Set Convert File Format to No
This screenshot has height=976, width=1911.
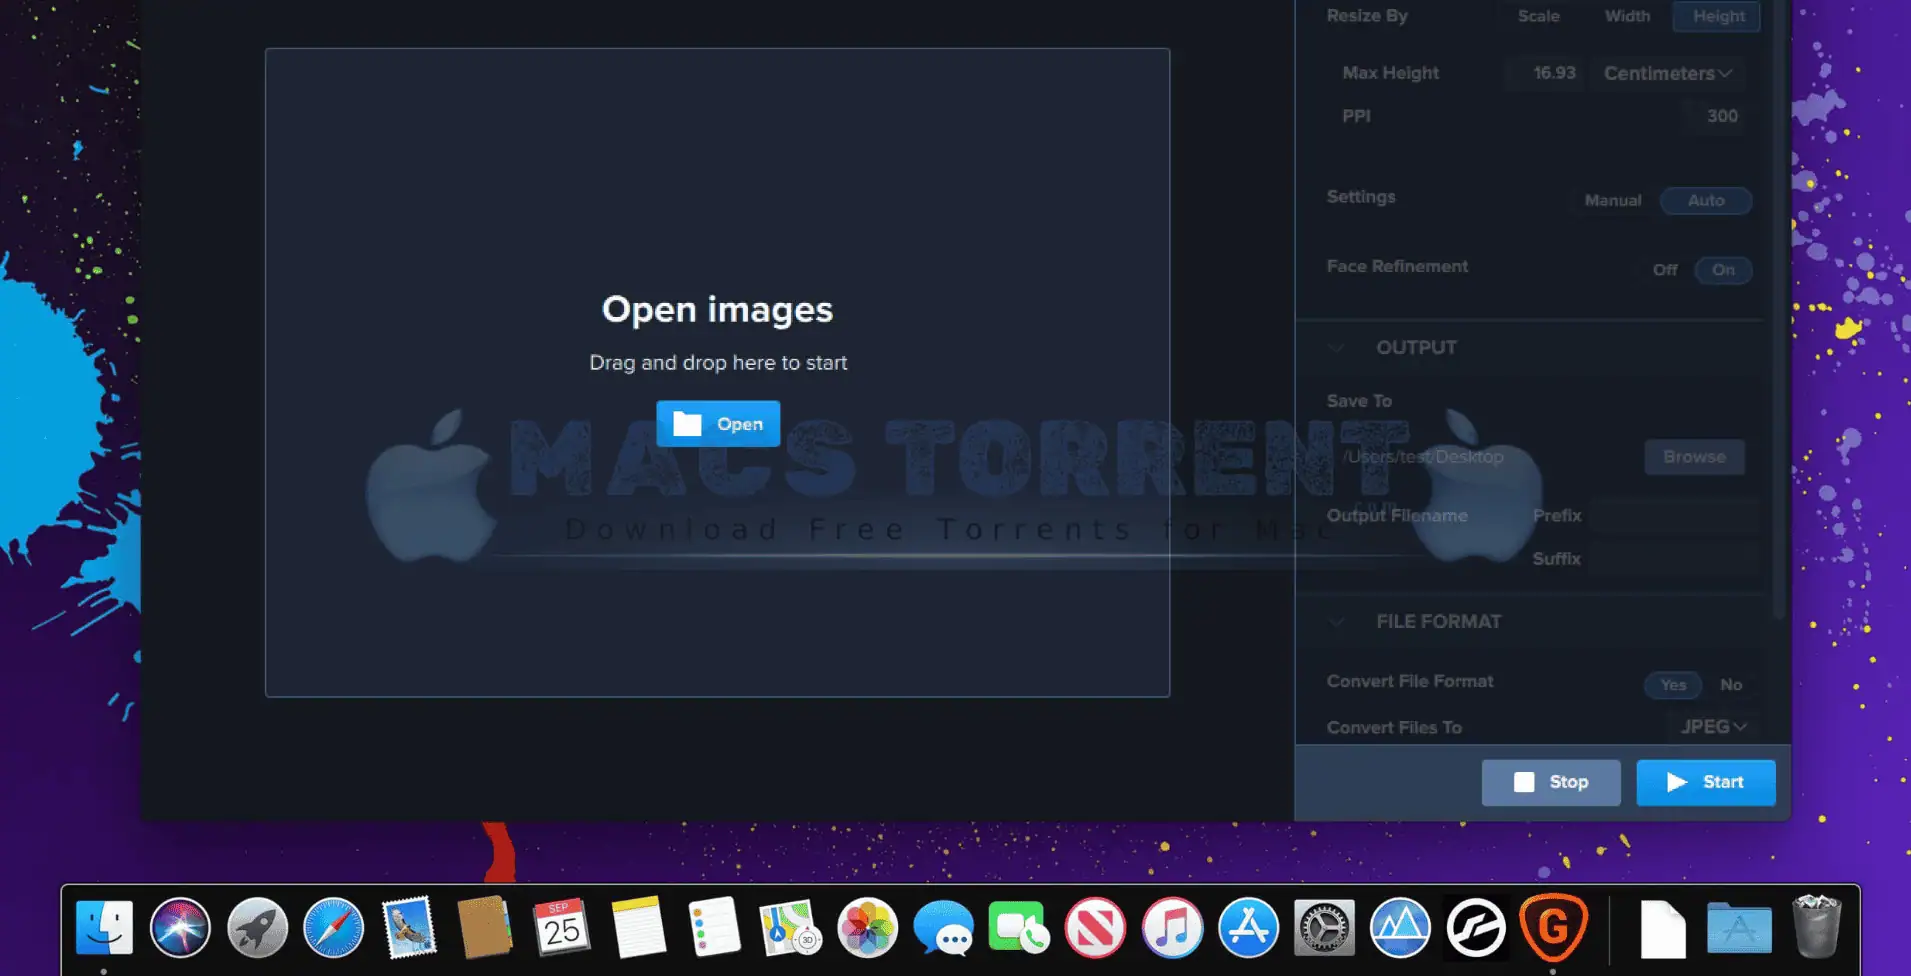1731,685
